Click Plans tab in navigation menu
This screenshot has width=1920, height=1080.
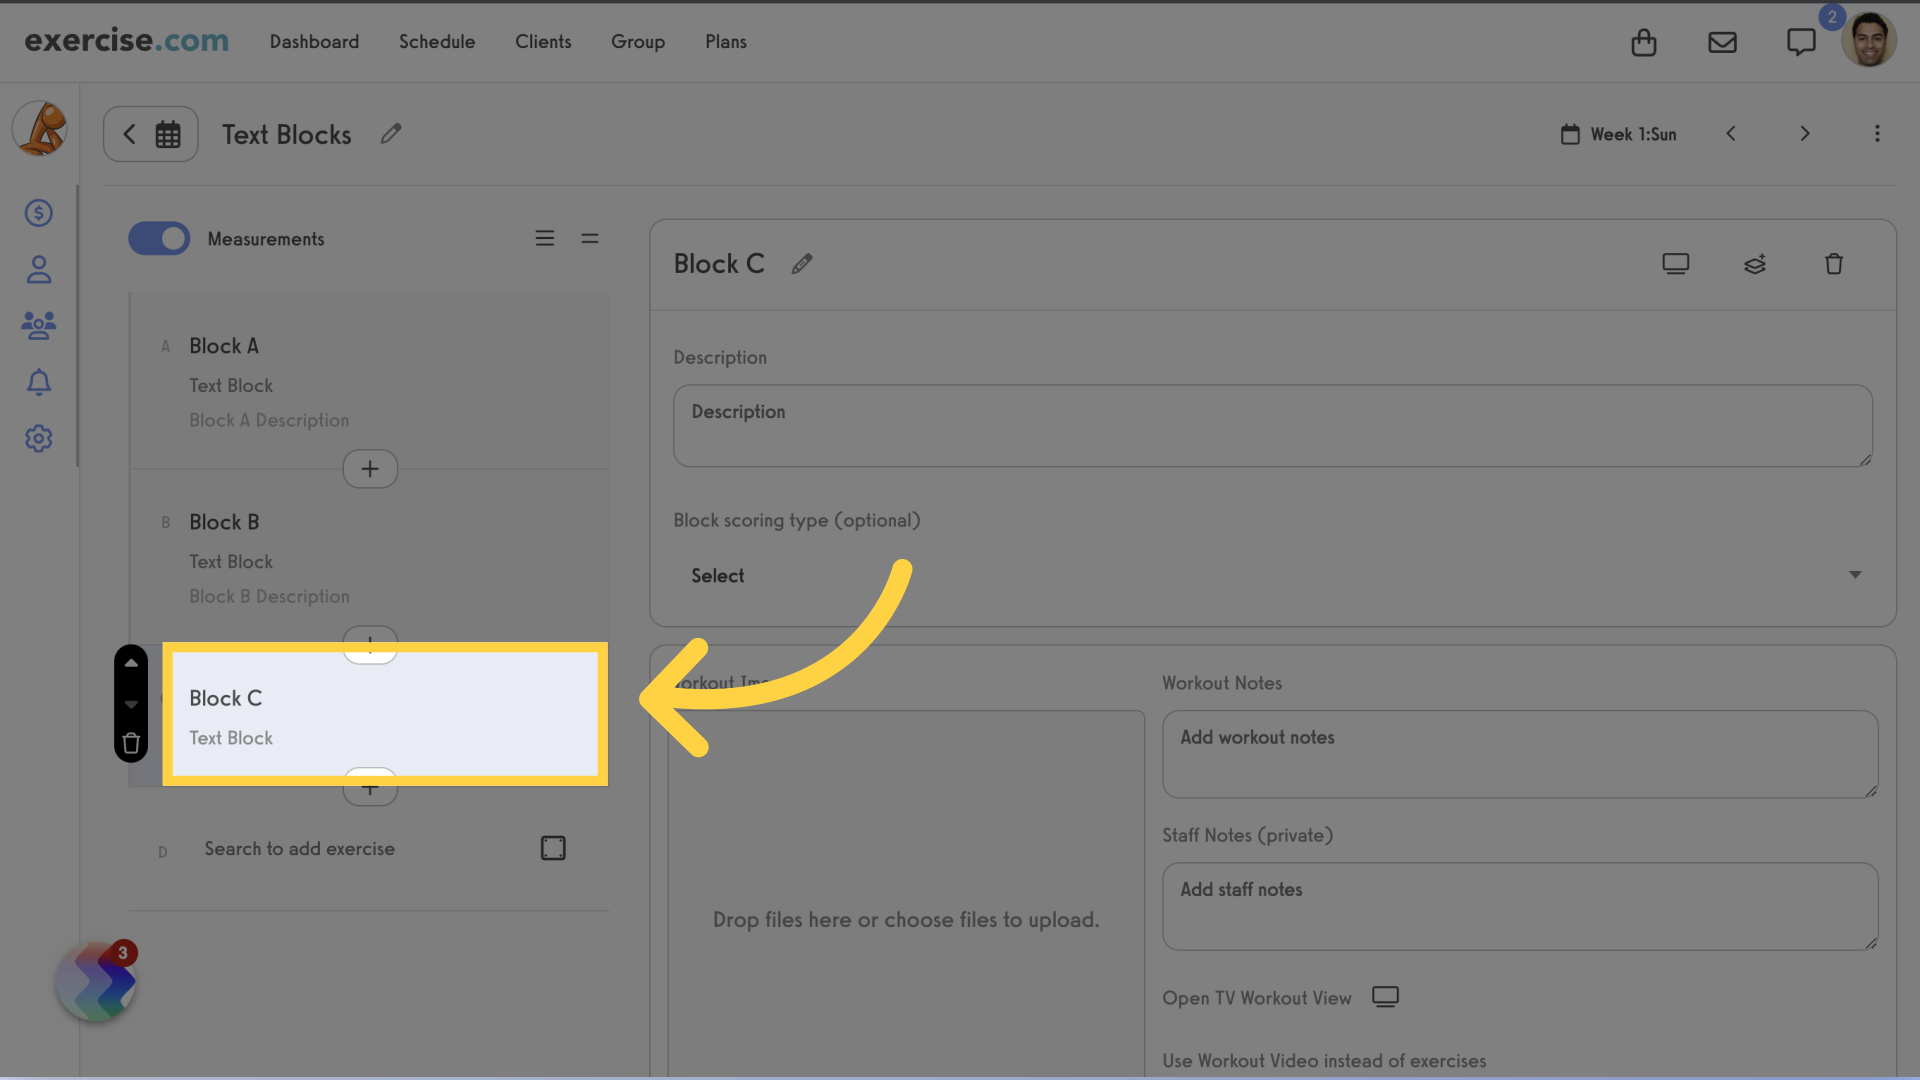point(725,42)
